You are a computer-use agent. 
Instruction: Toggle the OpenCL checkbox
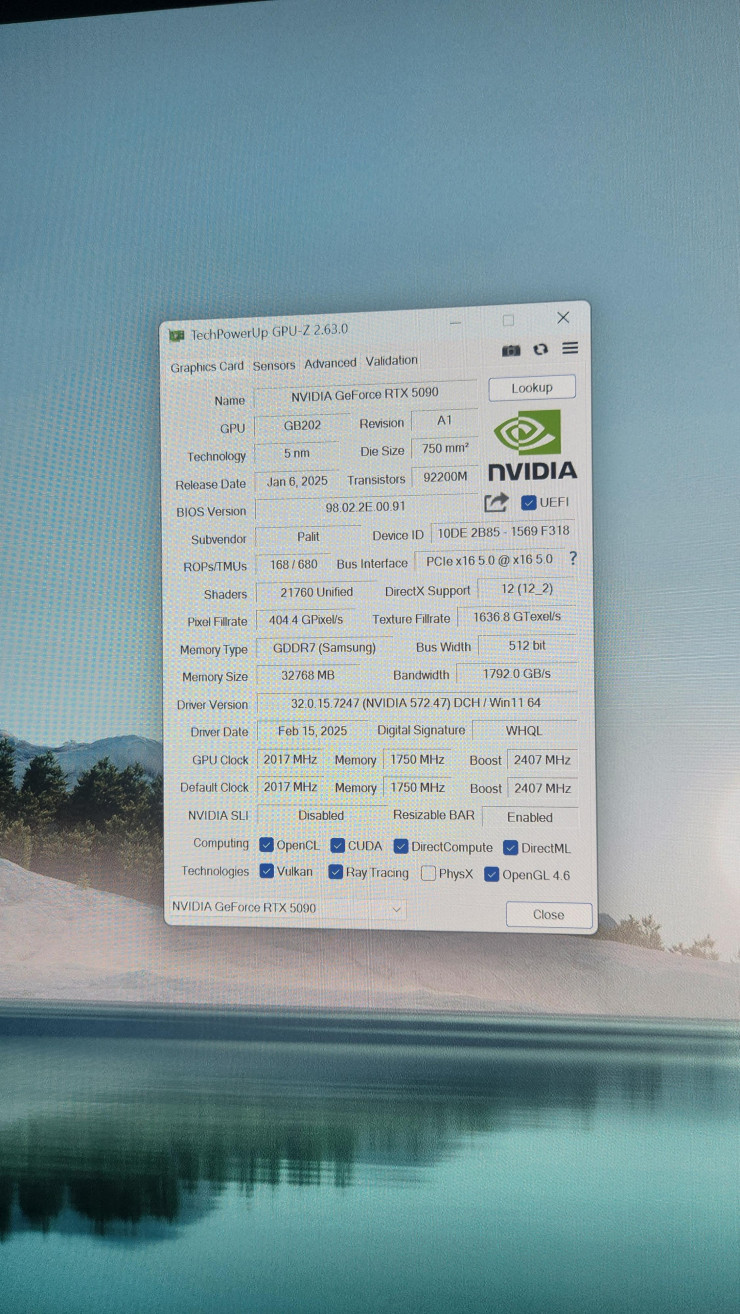tap(266, 845)
